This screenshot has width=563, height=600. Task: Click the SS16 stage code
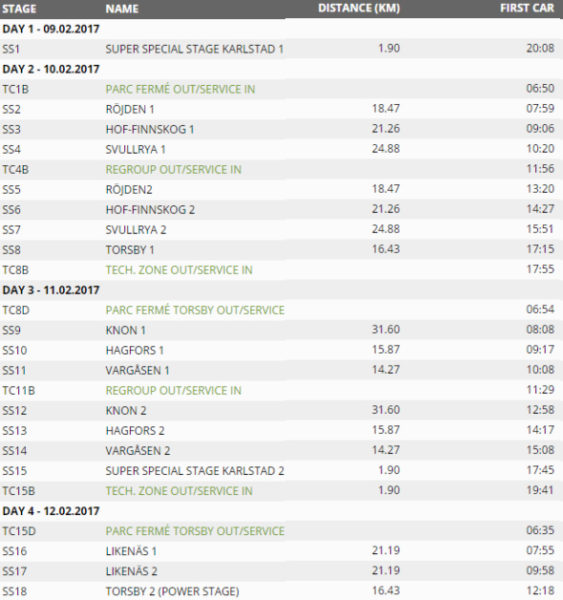pos(15,551)
